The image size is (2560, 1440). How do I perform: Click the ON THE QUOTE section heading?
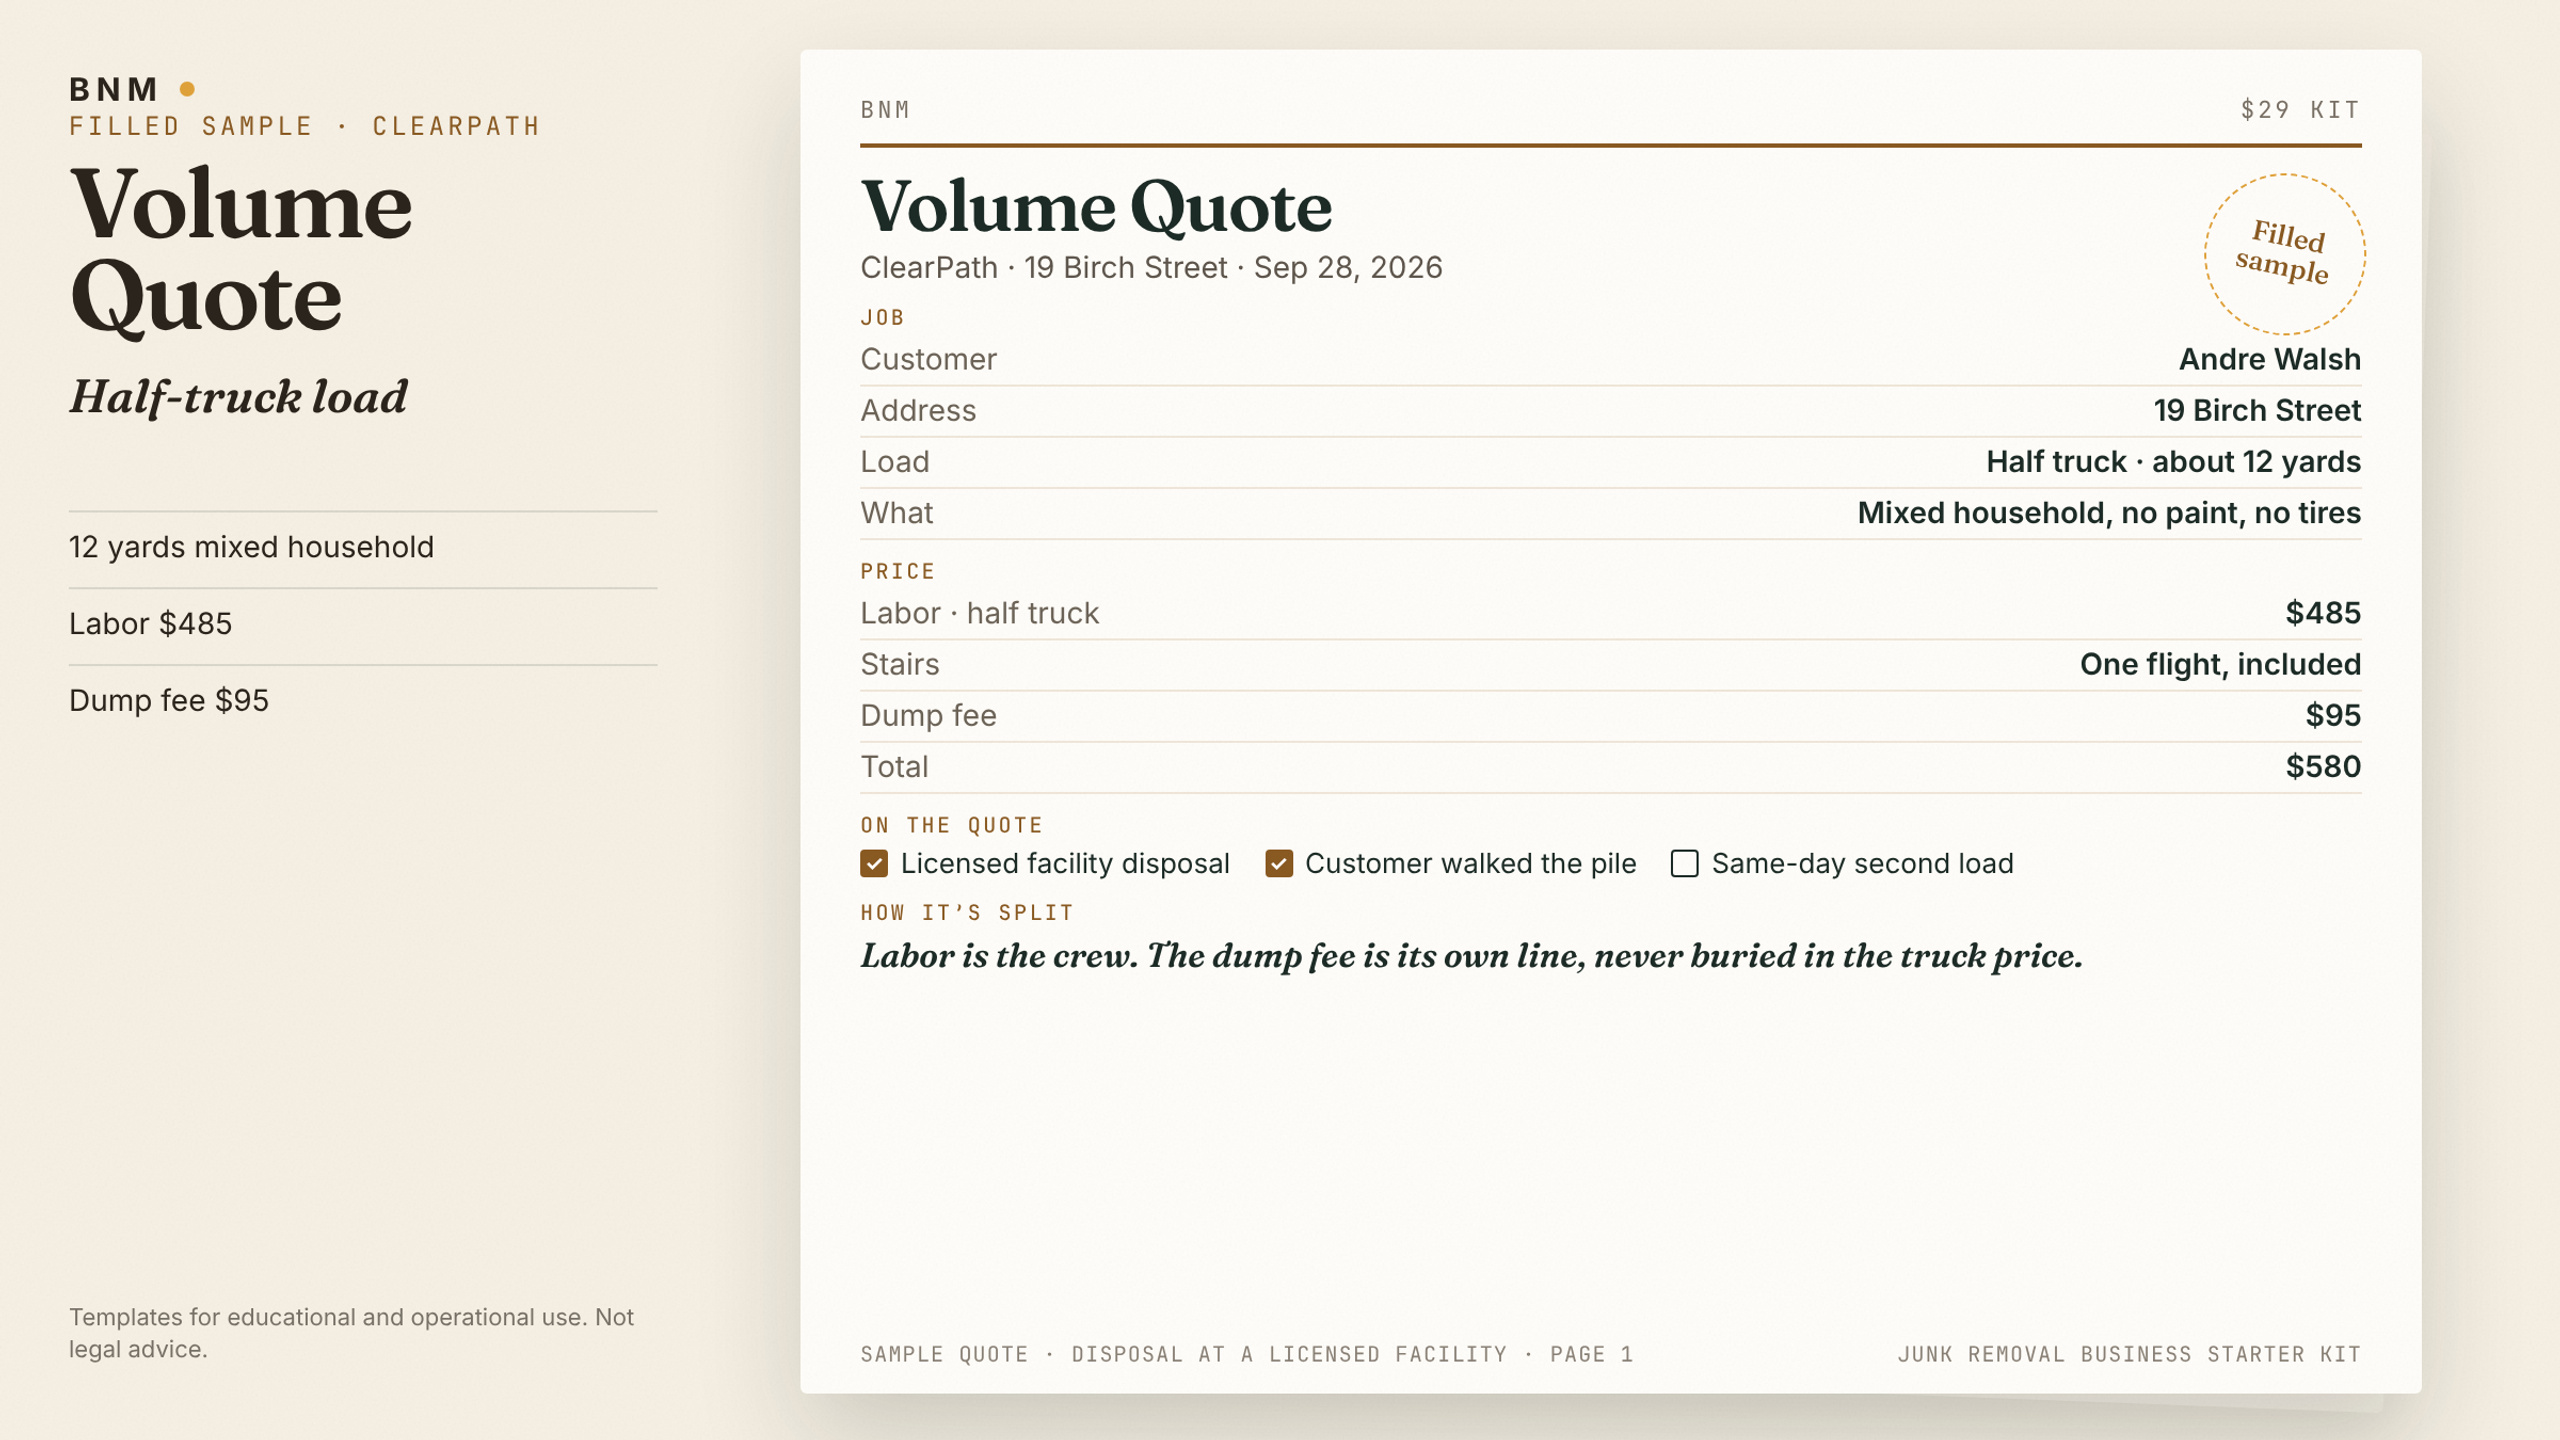tap(951, 825)
